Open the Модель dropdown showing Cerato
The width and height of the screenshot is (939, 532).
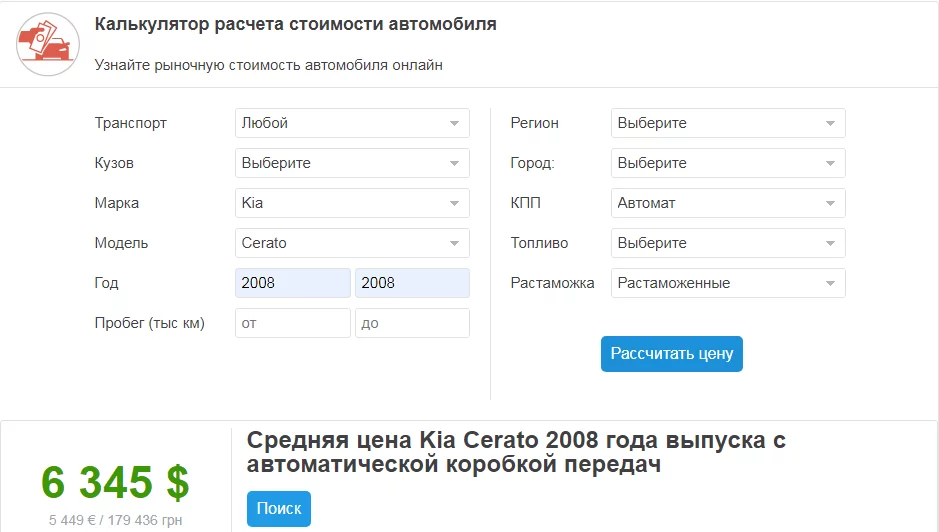pyautogui.click(x=352, y=243)
